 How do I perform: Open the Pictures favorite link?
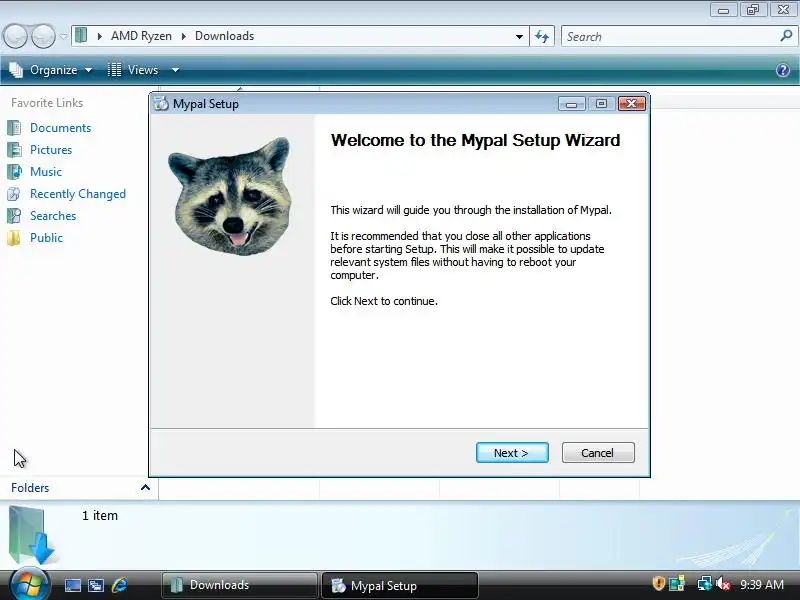tap(51, 149)
